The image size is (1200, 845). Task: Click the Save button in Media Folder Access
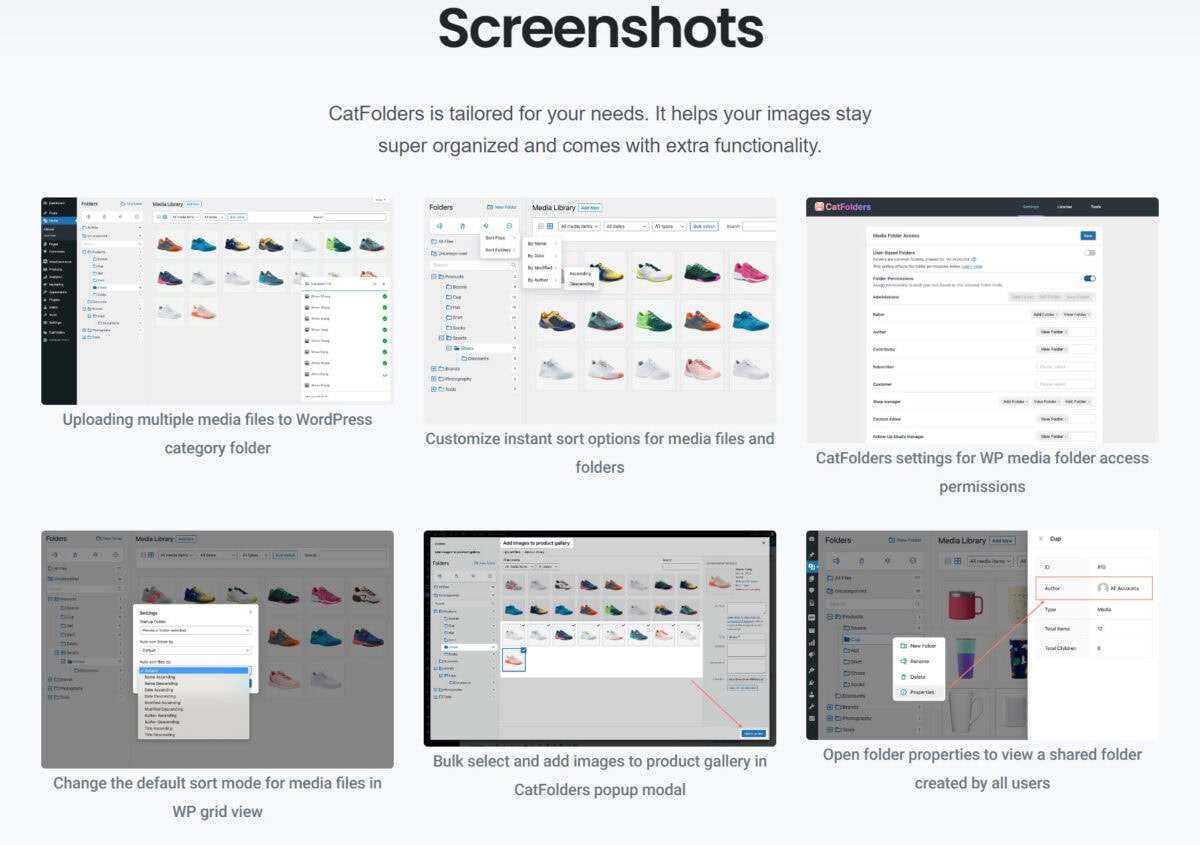pyautogui.click(x=1088, y=236)
